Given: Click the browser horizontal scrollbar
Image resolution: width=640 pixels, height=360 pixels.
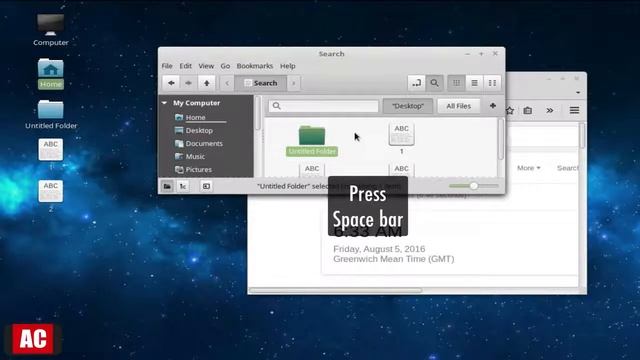Looking at the screenshot, I should pyautogui.click(x=336, y=291).
